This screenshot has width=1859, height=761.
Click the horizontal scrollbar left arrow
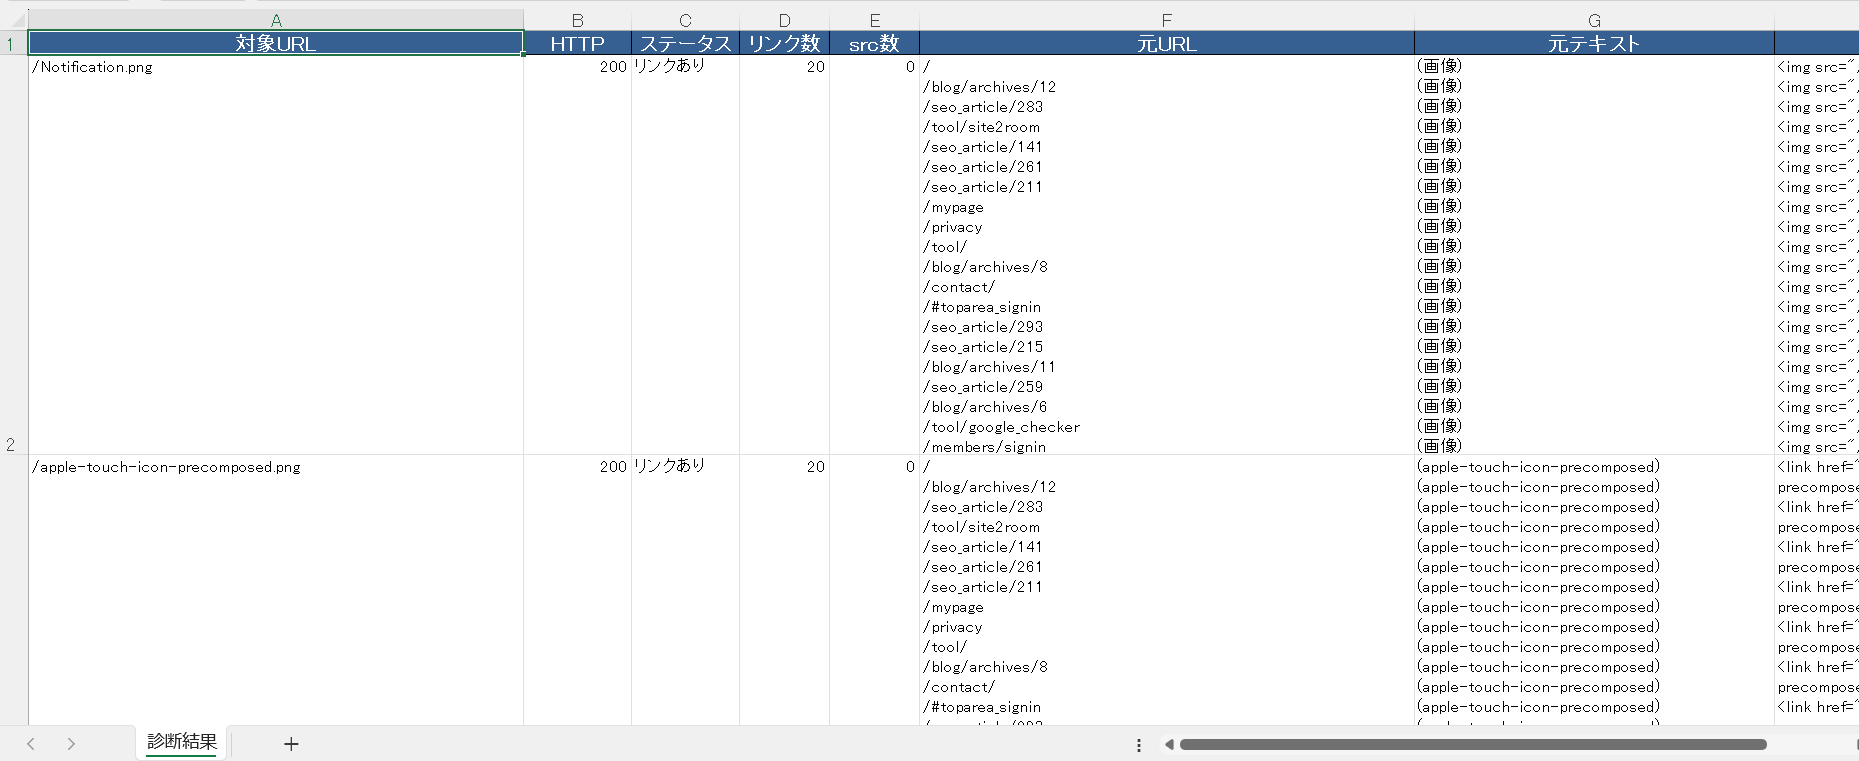coord(1168,744)
